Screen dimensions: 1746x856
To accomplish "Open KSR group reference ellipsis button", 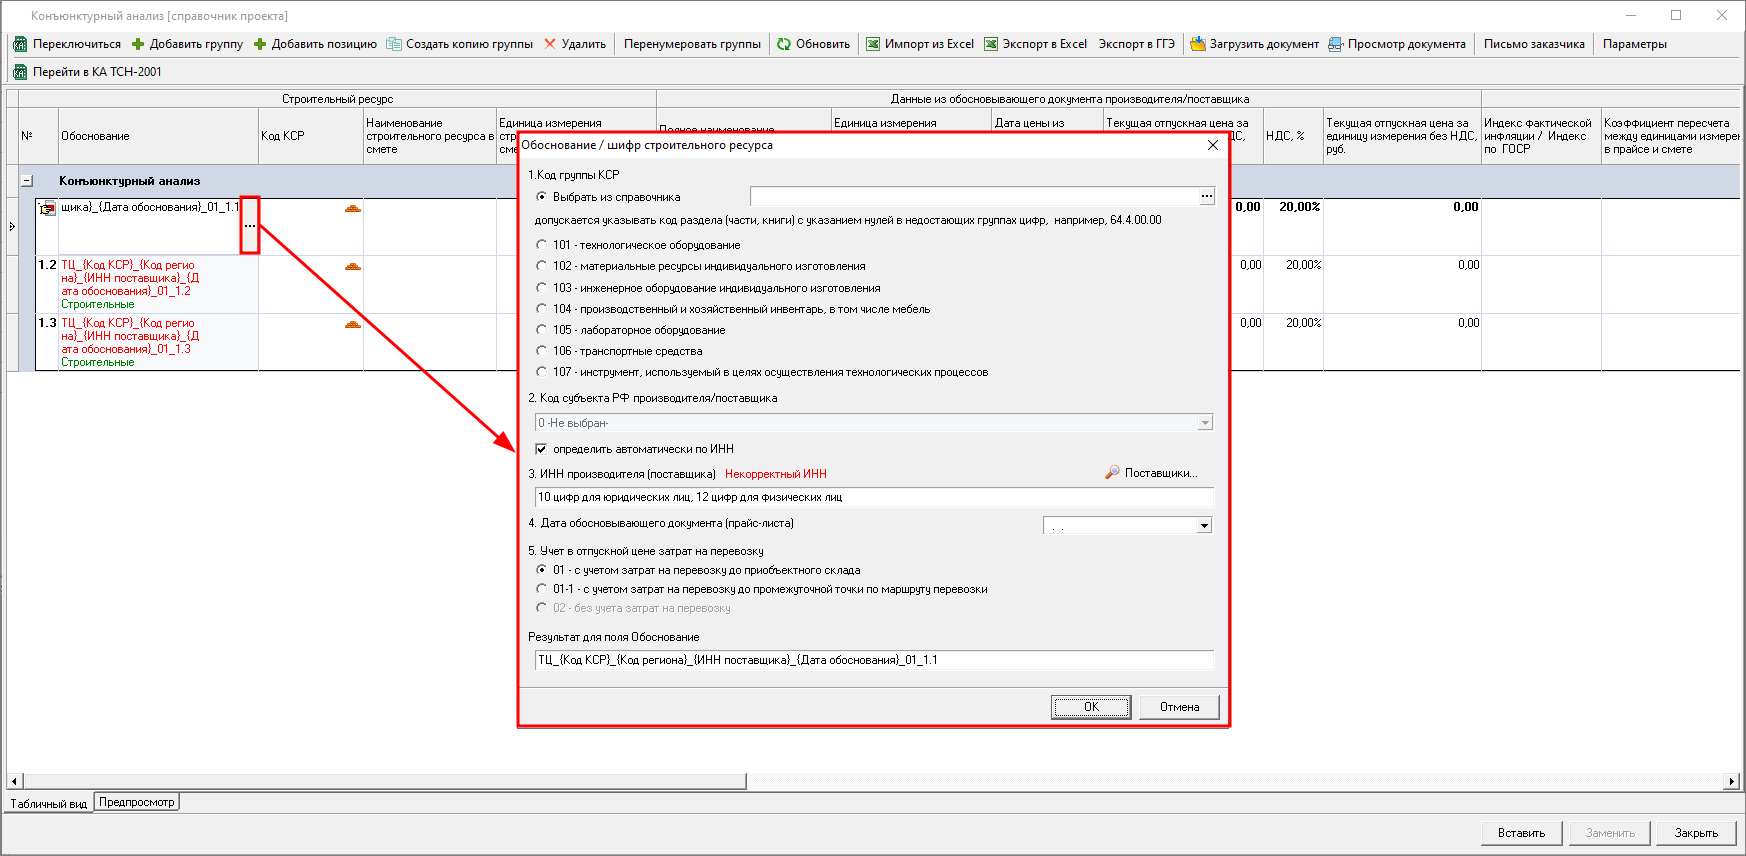I will pos(1207,197).
